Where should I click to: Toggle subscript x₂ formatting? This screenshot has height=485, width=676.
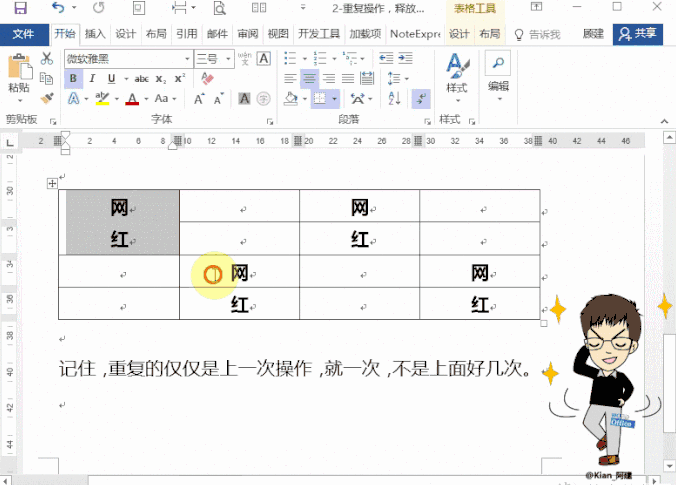click(x=160, y=79)
